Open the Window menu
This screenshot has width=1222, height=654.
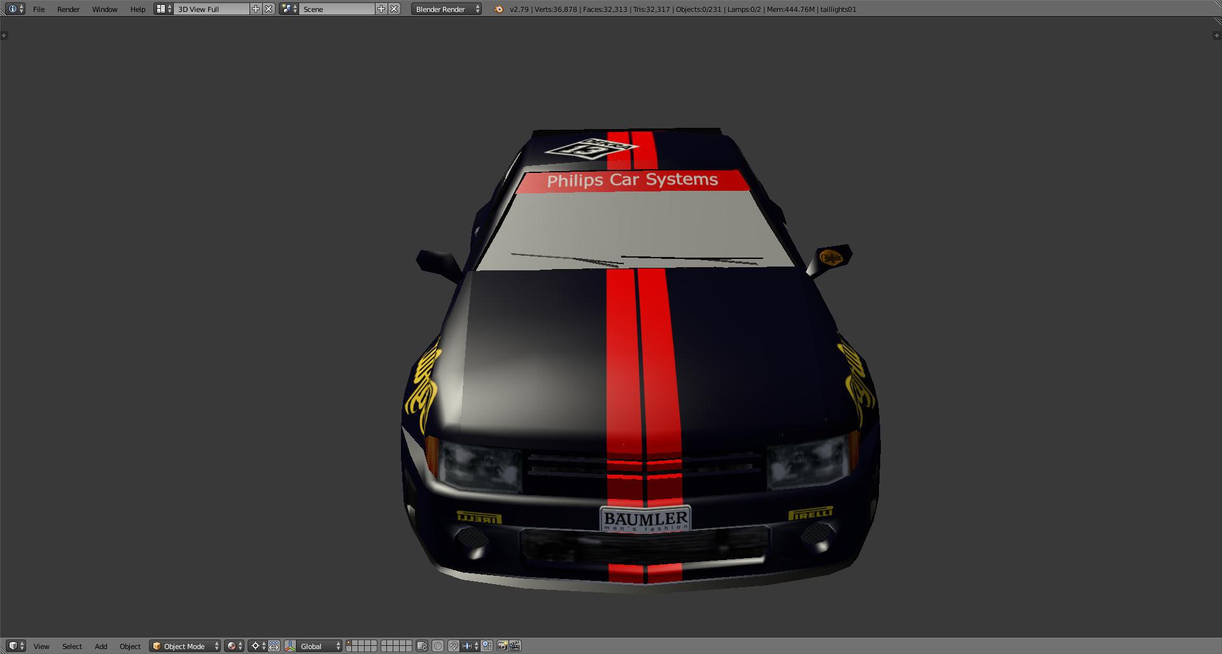(104, 9)
